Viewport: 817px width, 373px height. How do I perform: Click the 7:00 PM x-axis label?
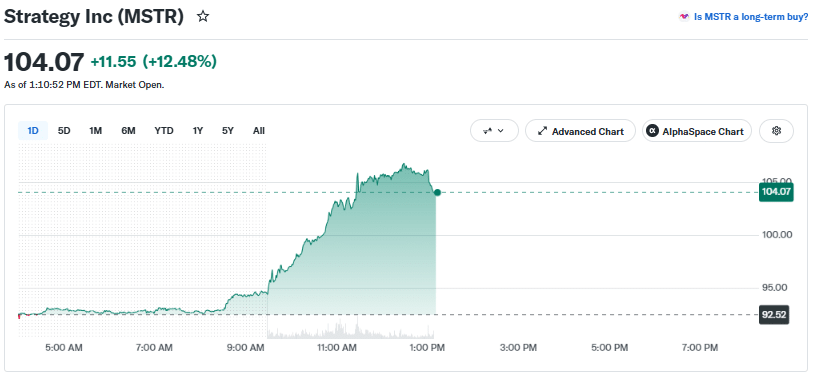click(x=700, y=347)
